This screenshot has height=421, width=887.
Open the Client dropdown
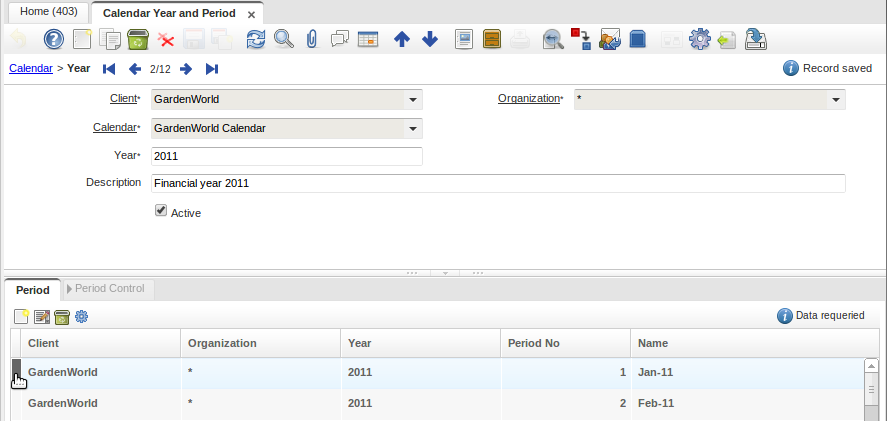(412, 100)
